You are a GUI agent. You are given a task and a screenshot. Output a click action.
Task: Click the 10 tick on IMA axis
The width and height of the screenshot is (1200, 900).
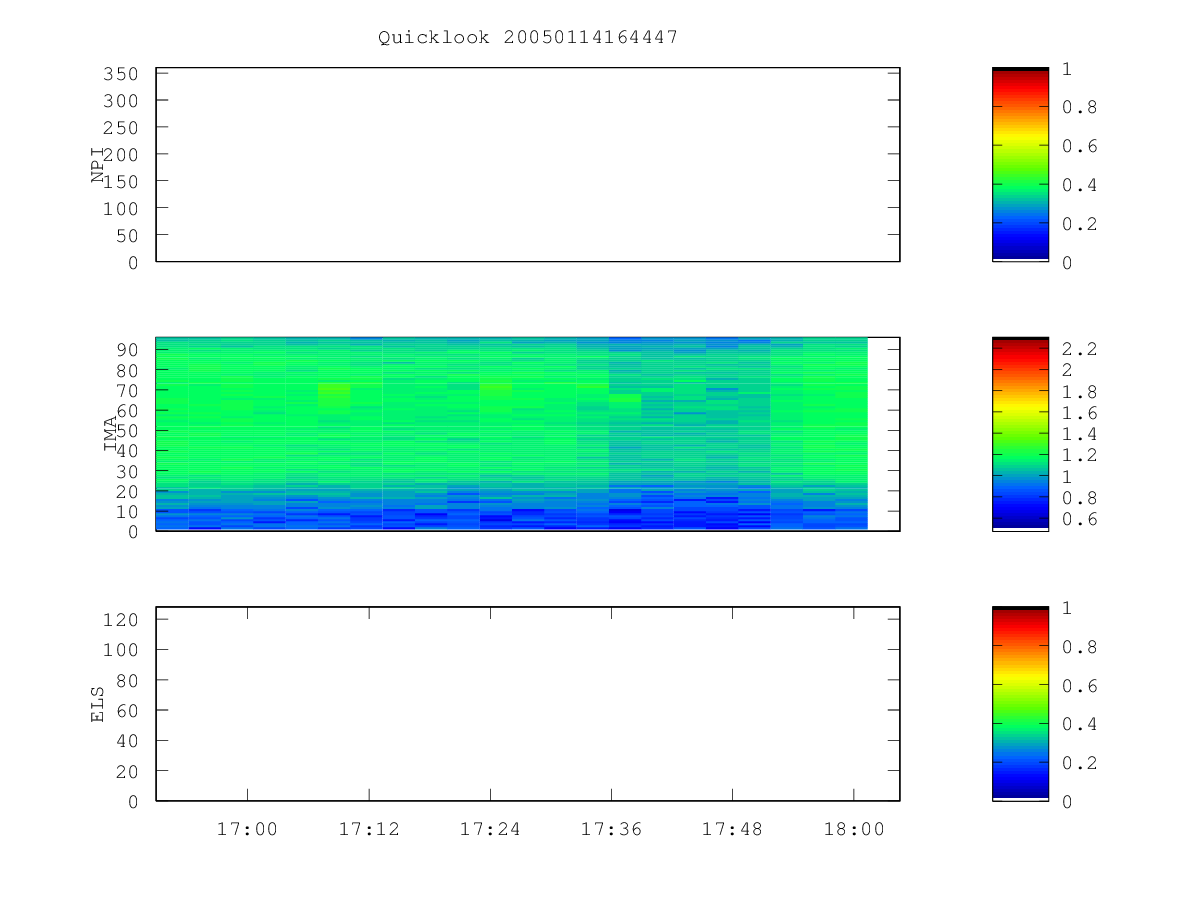tap(126, 512)
